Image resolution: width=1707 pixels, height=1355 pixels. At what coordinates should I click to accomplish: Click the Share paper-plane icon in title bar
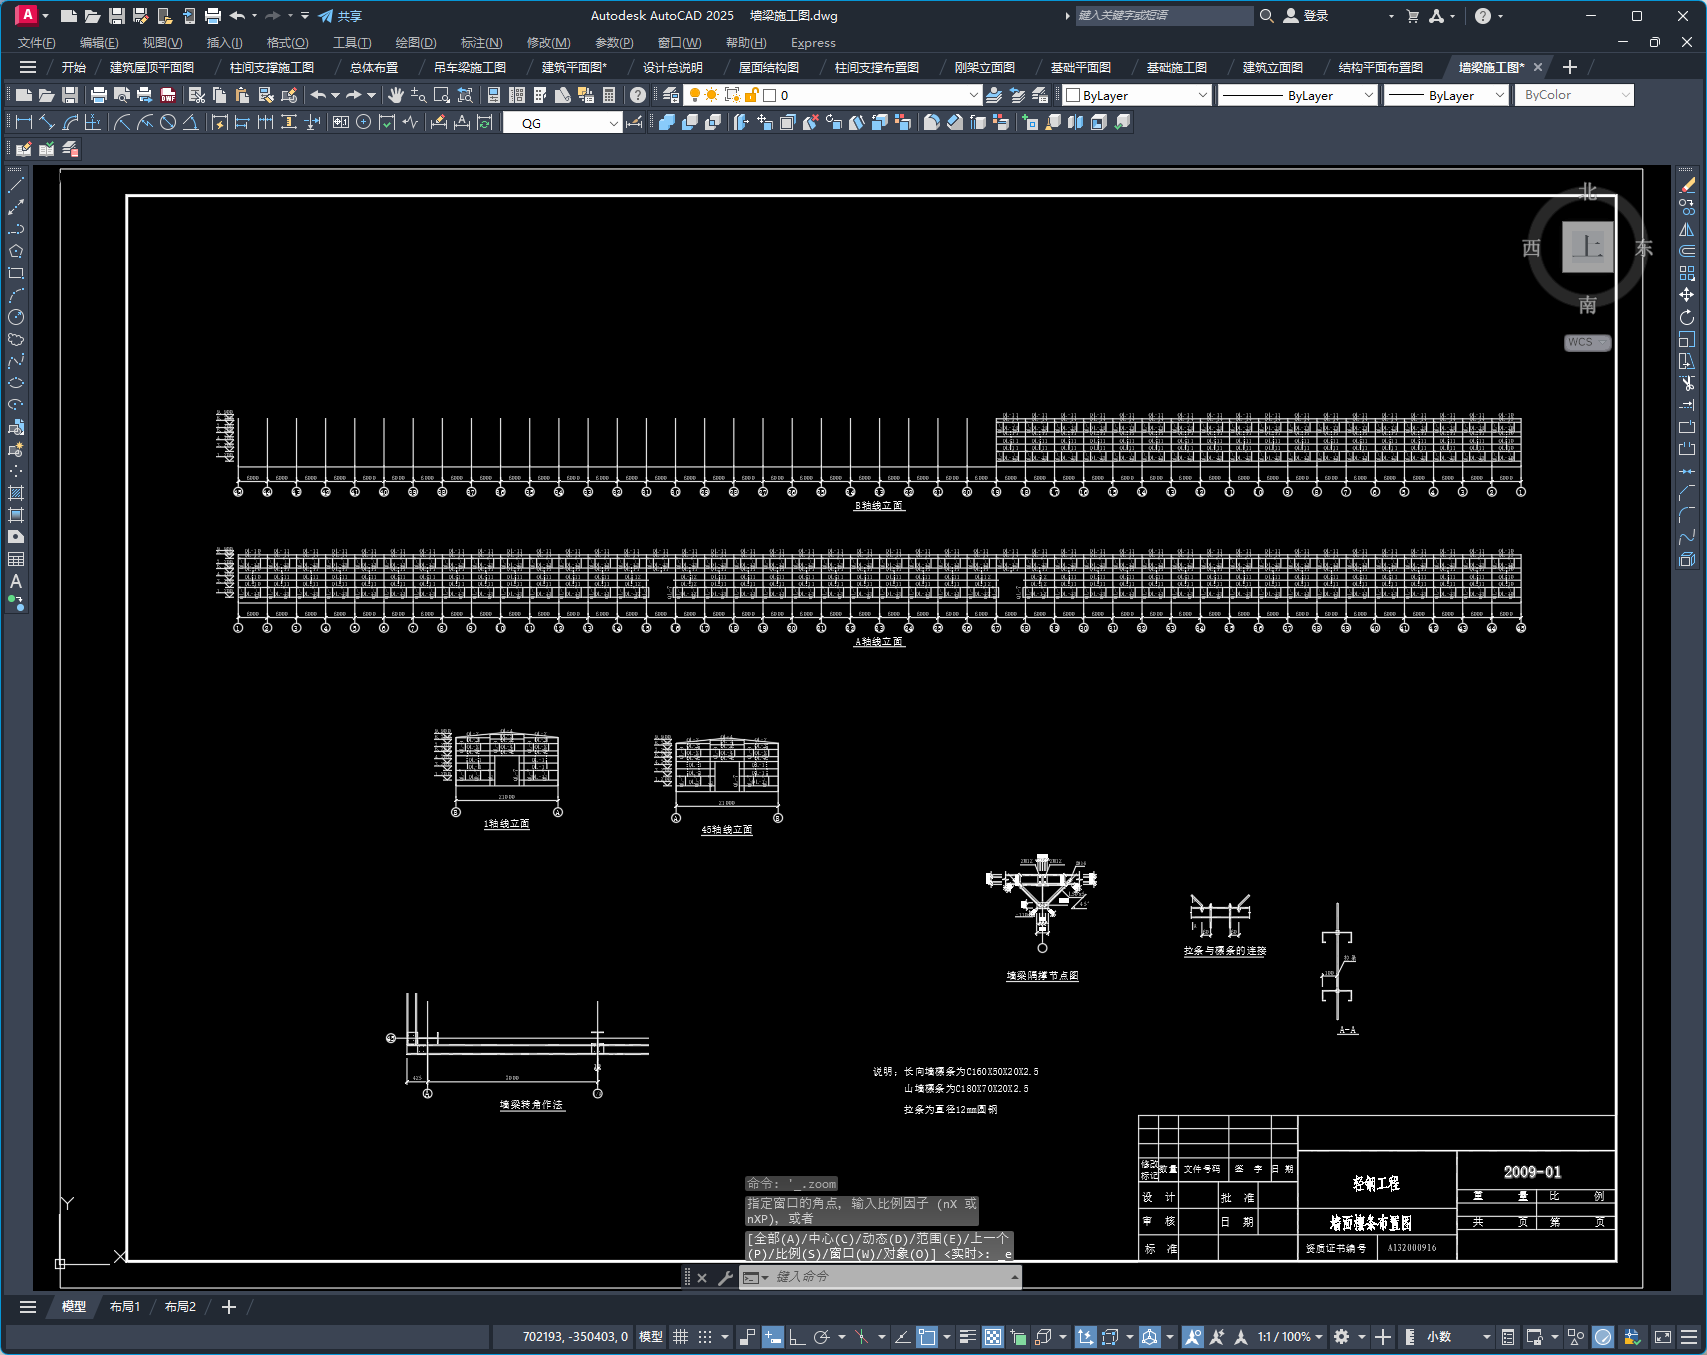[325, 16]
